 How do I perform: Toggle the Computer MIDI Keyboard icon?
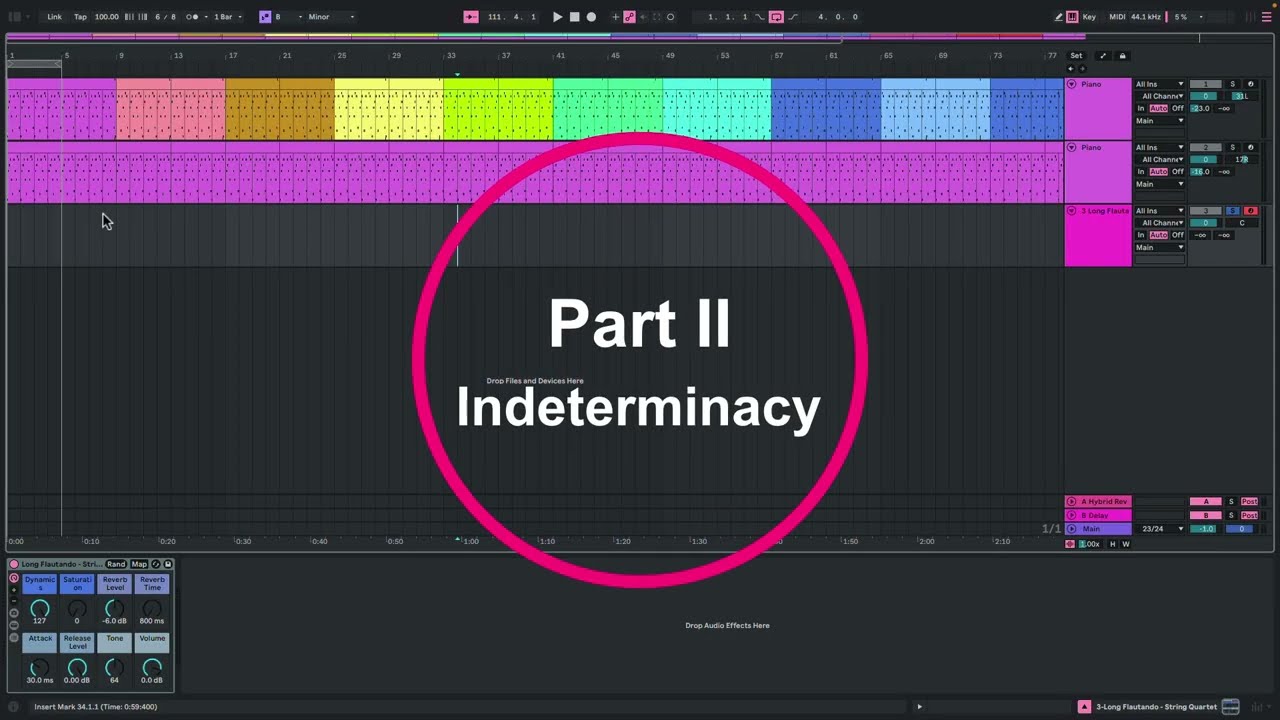tap(1072, 17)
